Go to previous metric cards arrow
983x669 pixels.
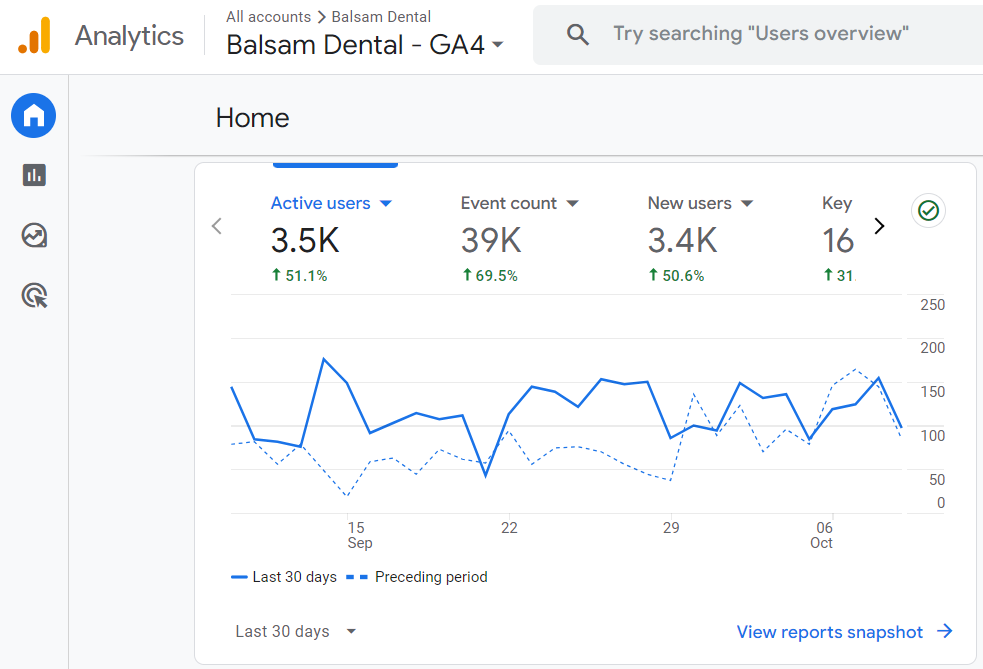217,226
